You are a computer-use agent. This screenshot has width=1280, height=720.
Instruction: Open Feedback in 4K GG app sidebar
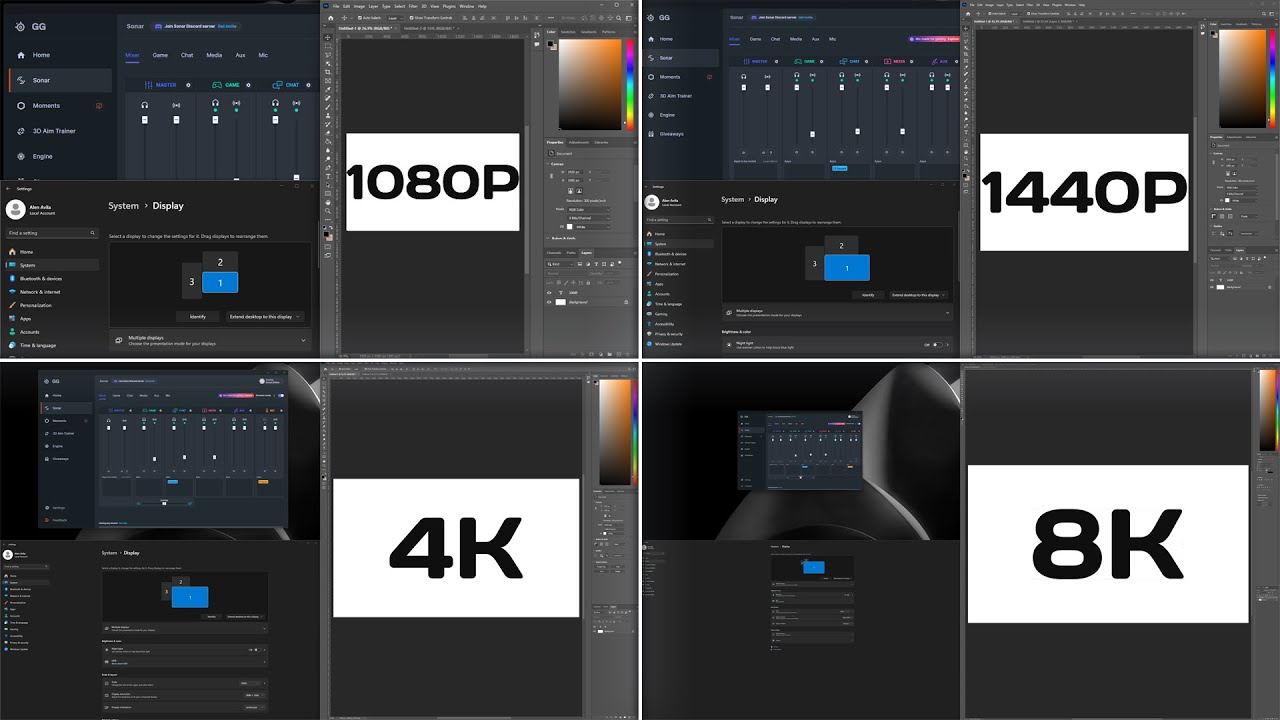click(x=59, y=520)
